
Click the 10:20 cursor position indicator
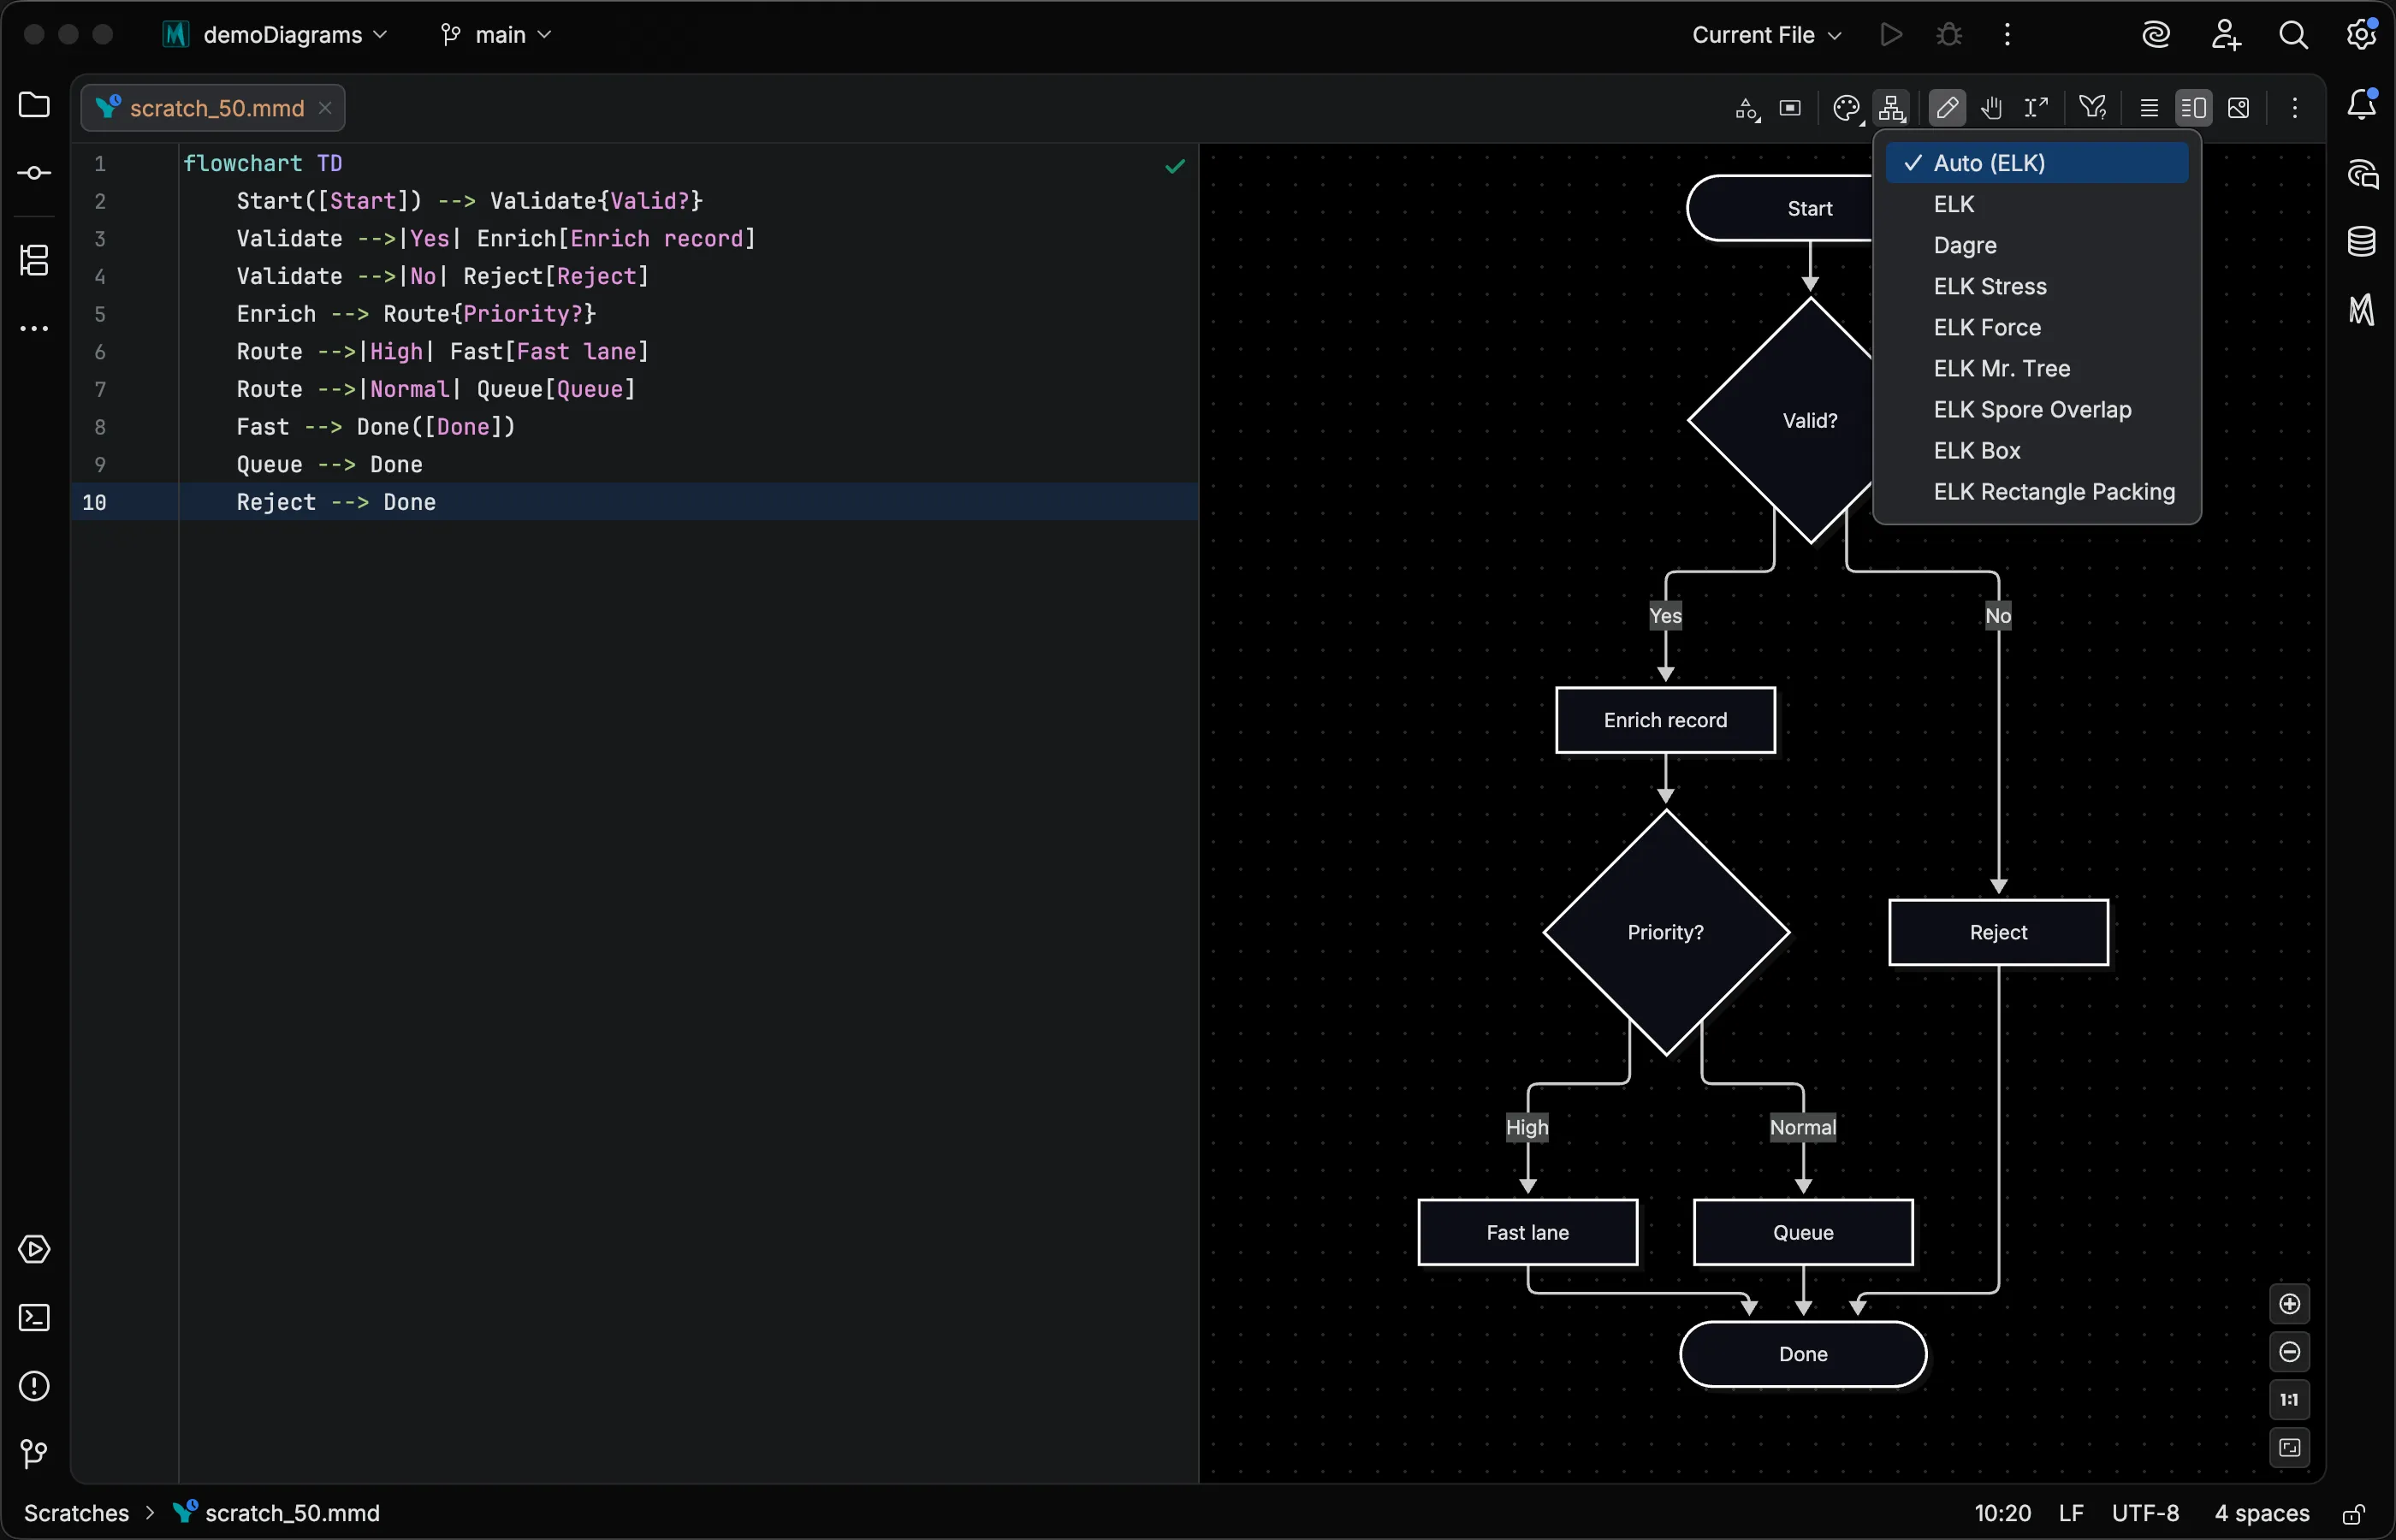point(2002,1514)
